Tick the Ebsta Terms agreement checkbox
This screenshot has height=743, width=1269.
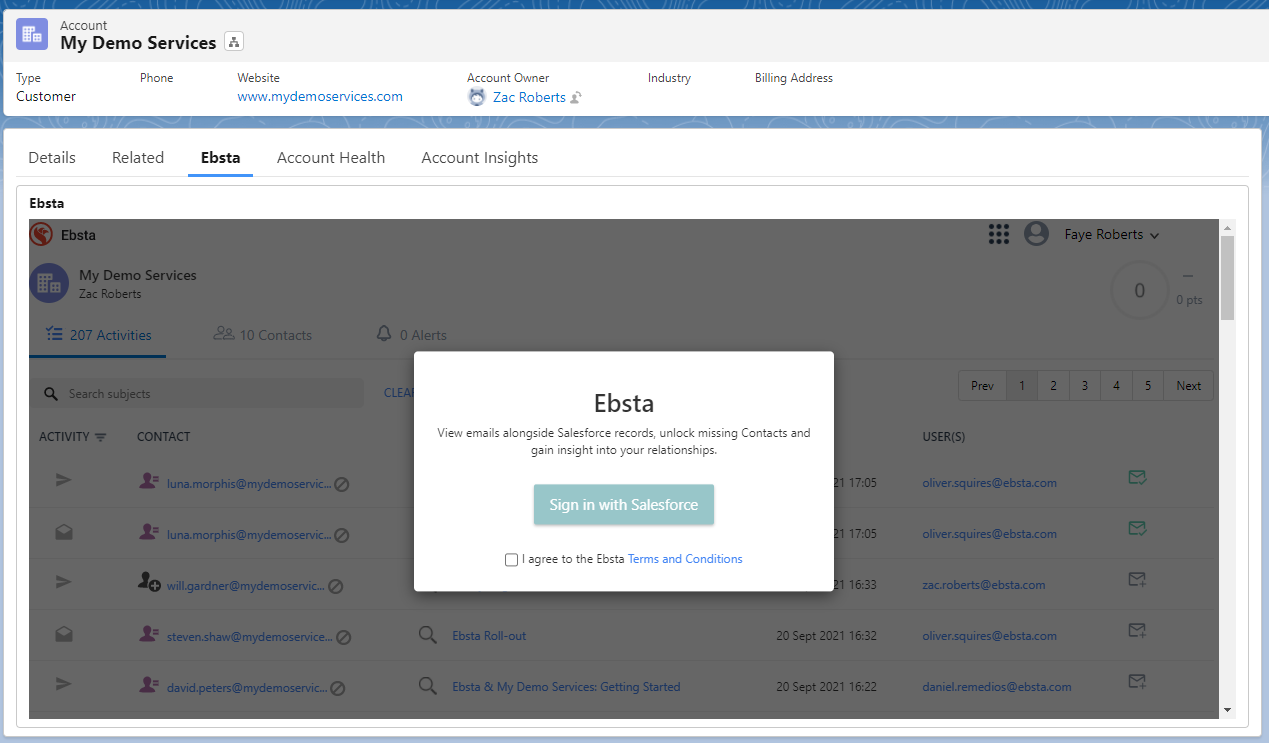512,560
